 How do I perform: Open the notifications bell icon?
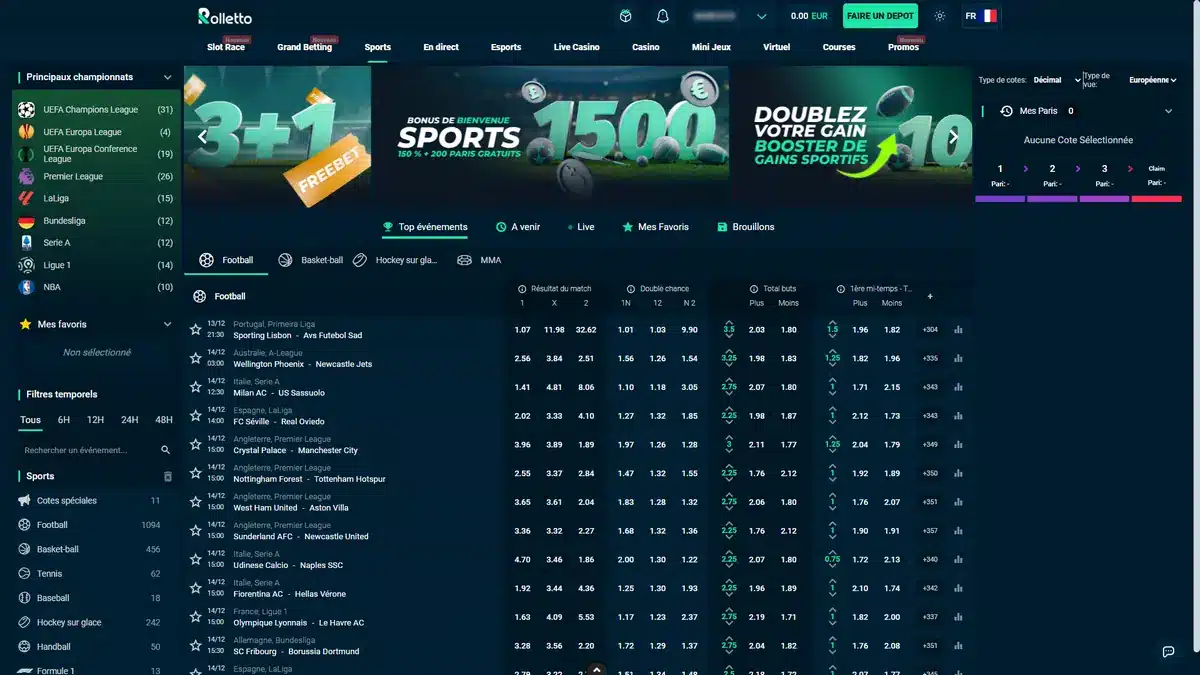(x=662, y=16)
